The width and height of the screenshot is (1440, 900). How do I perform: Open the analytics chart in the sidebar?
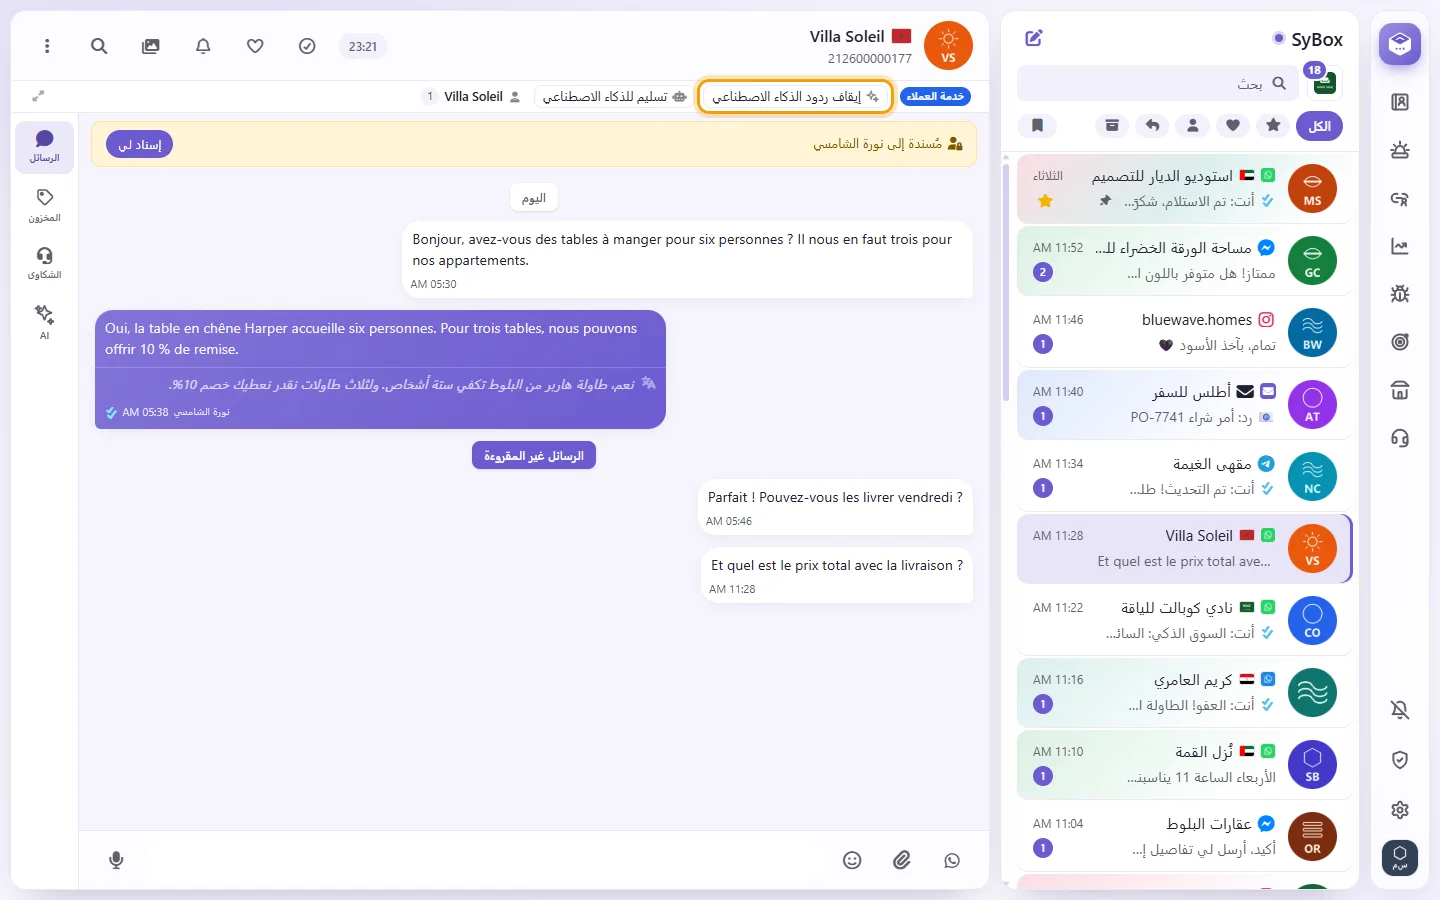1400,246
